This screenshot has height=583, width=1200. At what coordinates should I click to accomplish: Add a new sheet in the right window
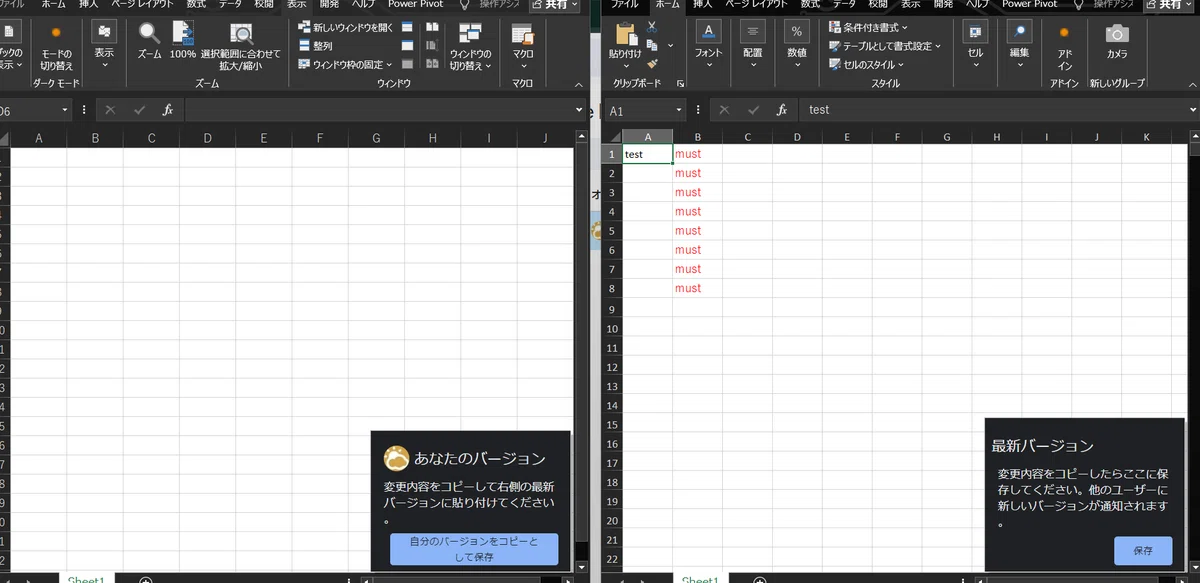click(x=759, y=580)
